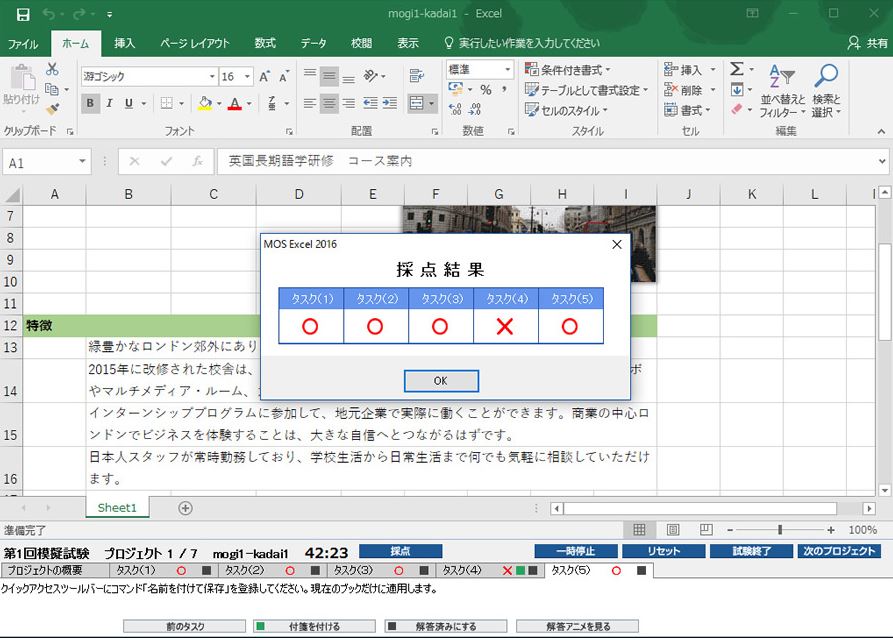Image resolution: width=893 pixels, height=640 pixels.
Task: Switch to the ページ レイアウト tab
Action: pos(195,43)
